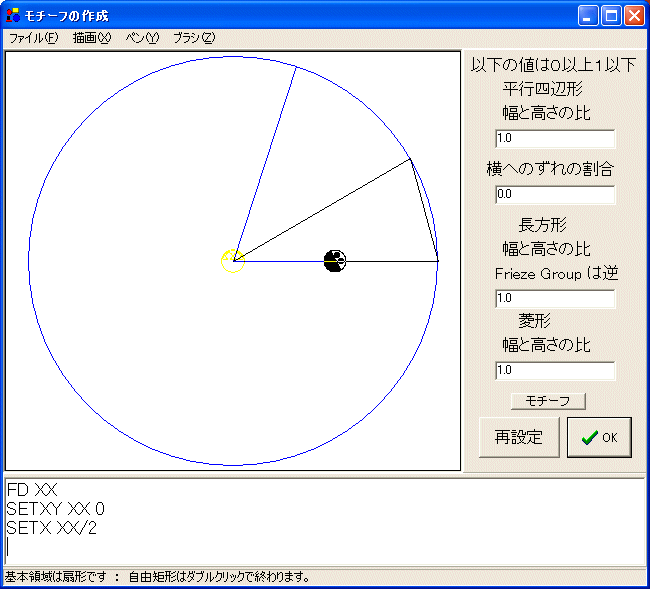
Task: Click the 以下の値は0以上1以下 label
Action: (553, 65)
